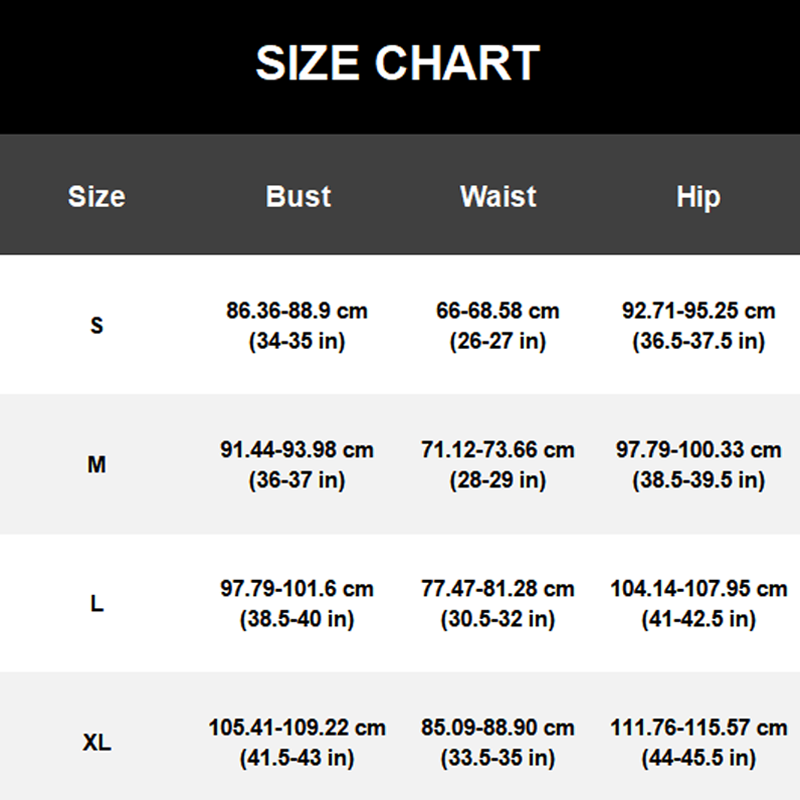Select the Hip column header
The width and height of the screenshot is (800, 800).
click(698, 196)
